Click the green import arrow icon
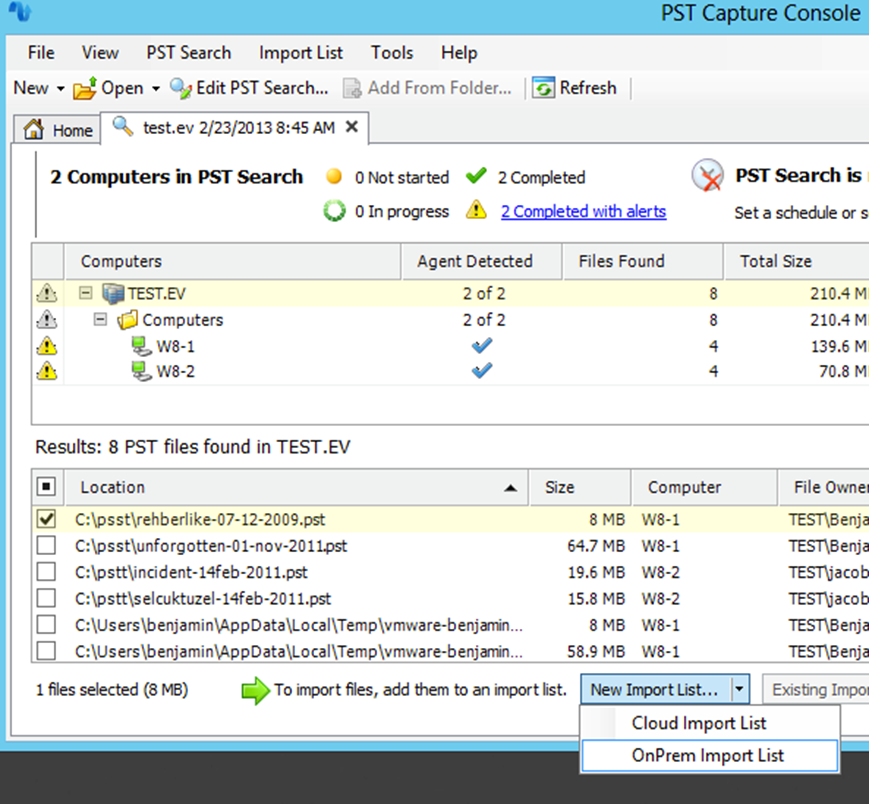The width and height of the screenshot is (869, 804). (255, 690)
